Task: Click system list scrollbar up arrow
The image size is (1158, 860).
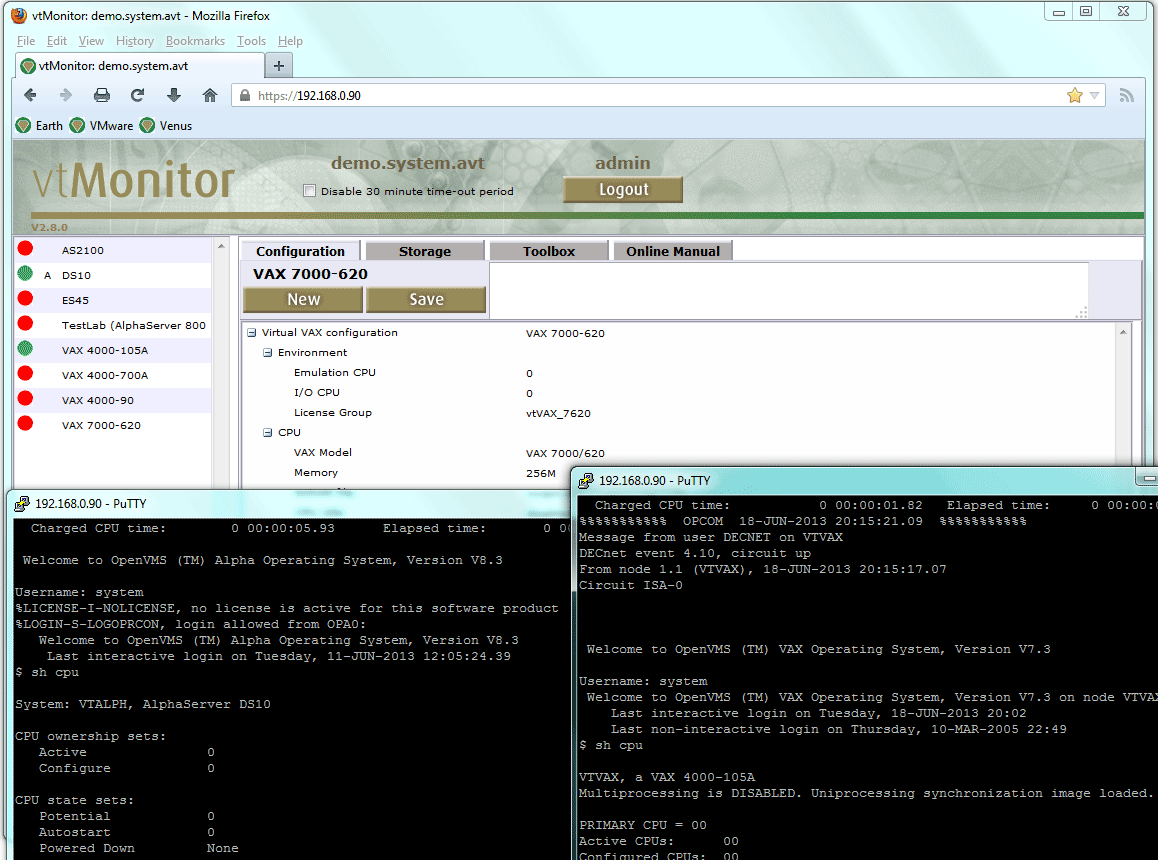Action: click(221, 246)
